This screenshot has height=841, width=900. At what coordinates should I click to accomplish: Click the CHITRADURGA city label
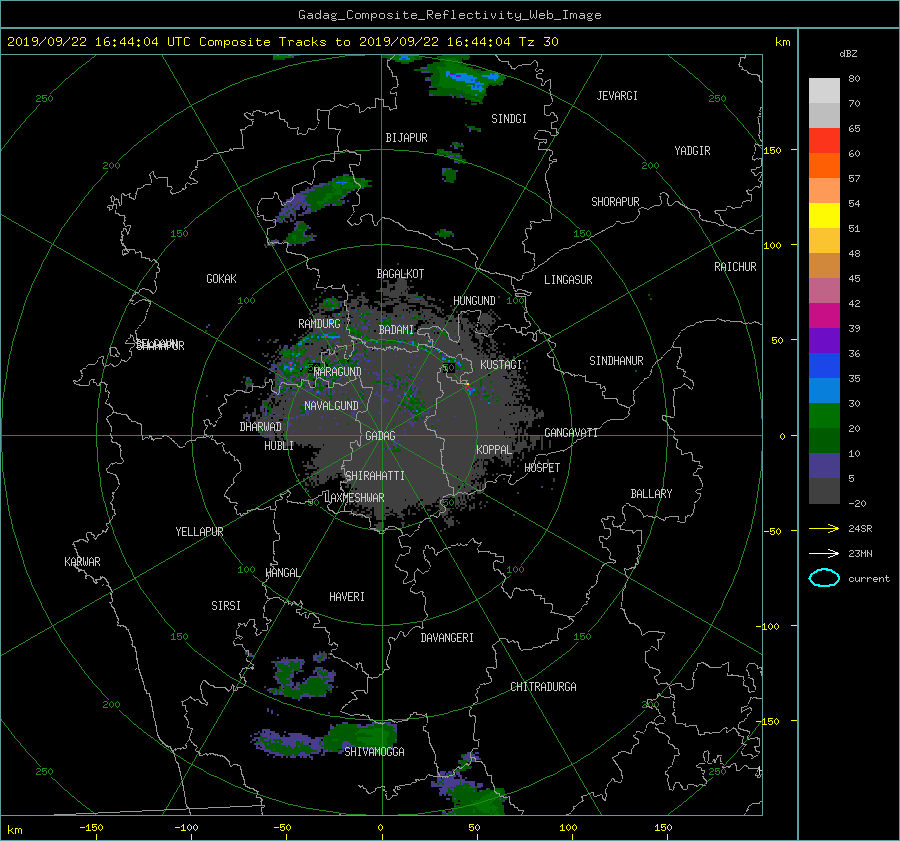tap(544, 687)
